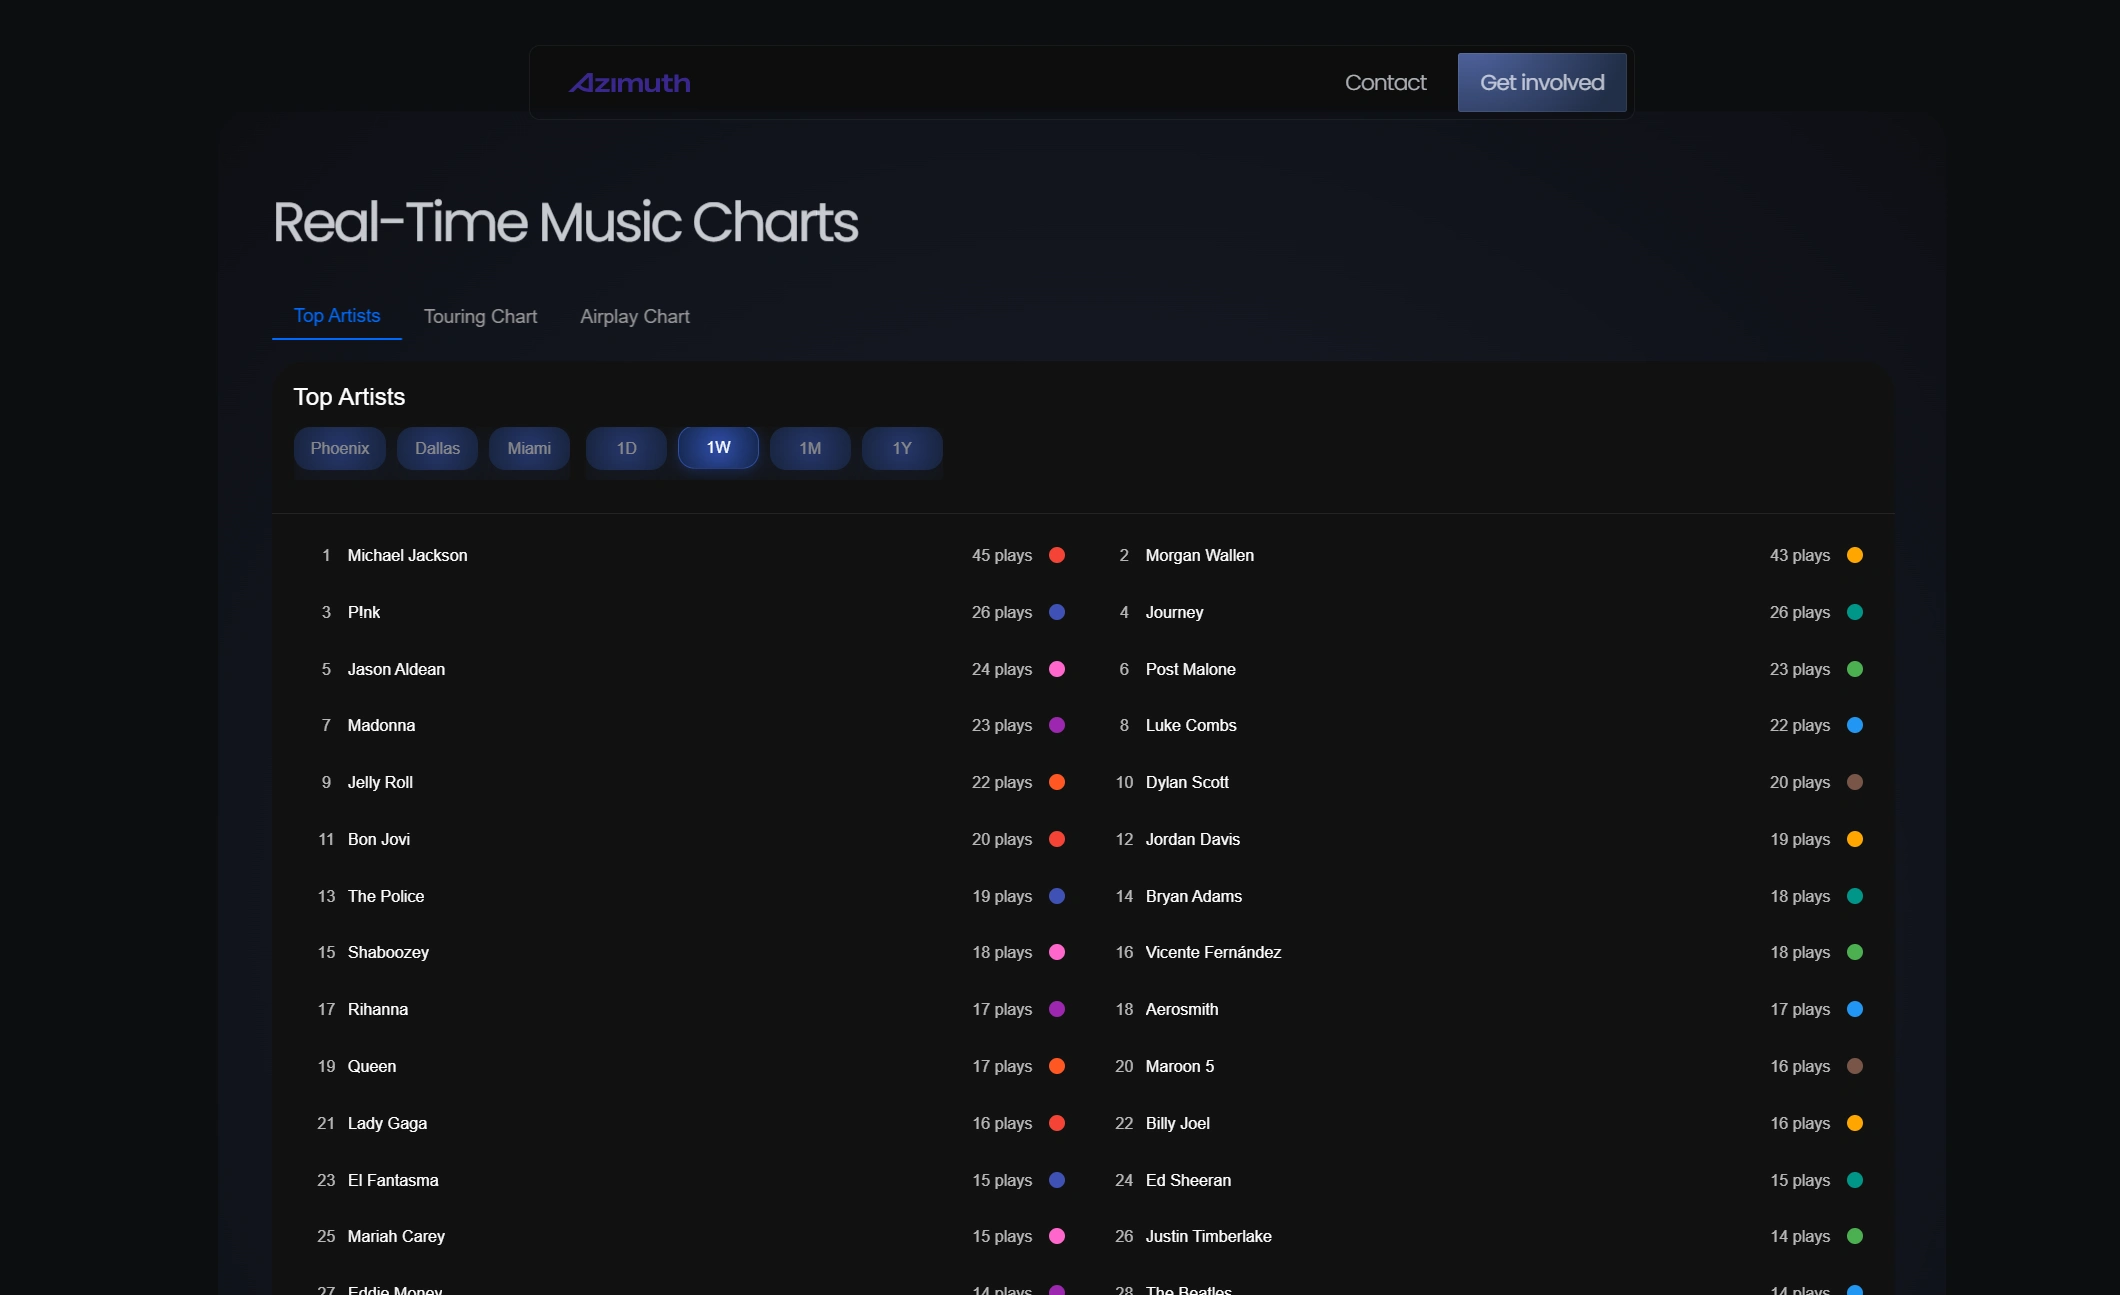2120x1295 pixels.
Task: Click the orange dot beside Queen
Action: [1057, 1066]
